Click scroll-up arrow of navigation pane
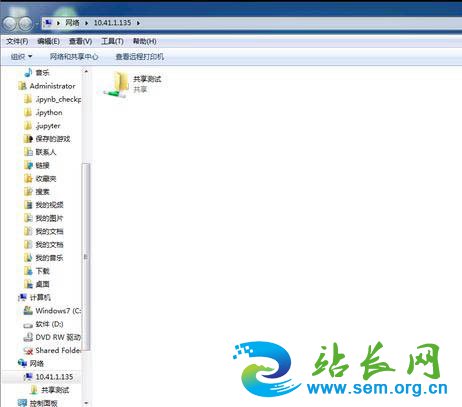The height and width of the screenshot is (407, 462). (x=86, y=71)
